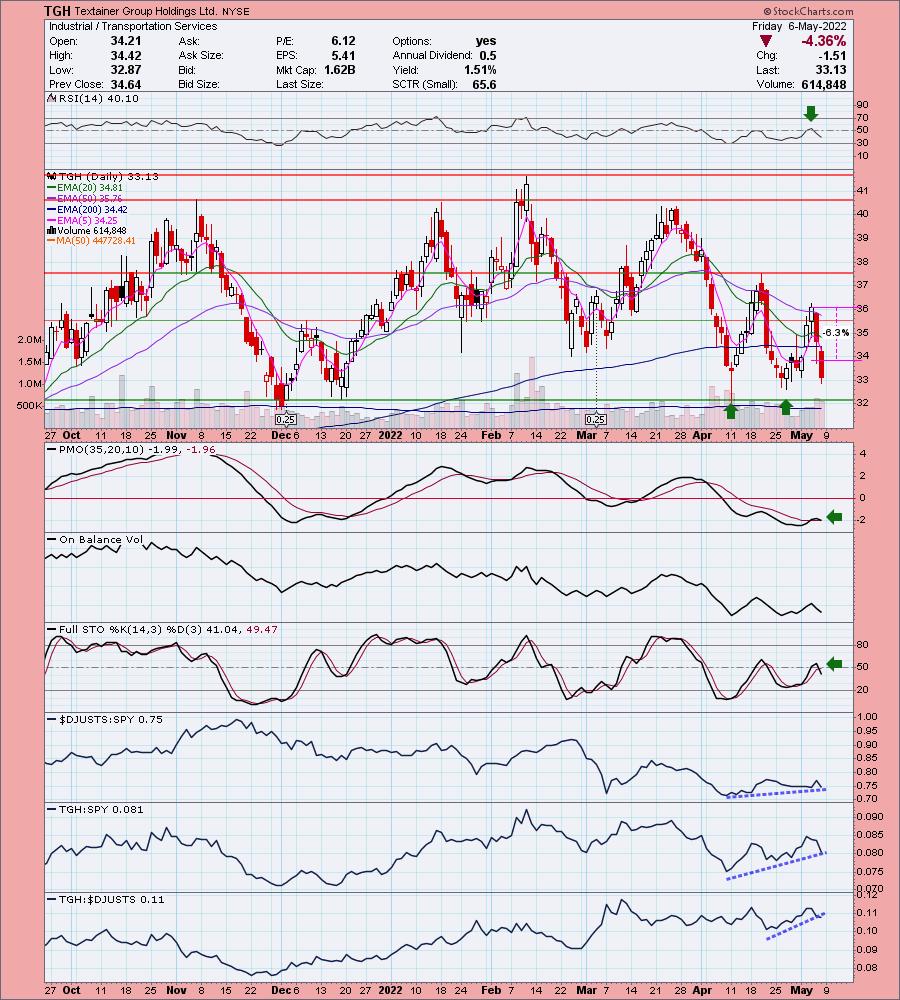Click the NYSE exchange label

(x=236, y=11)
